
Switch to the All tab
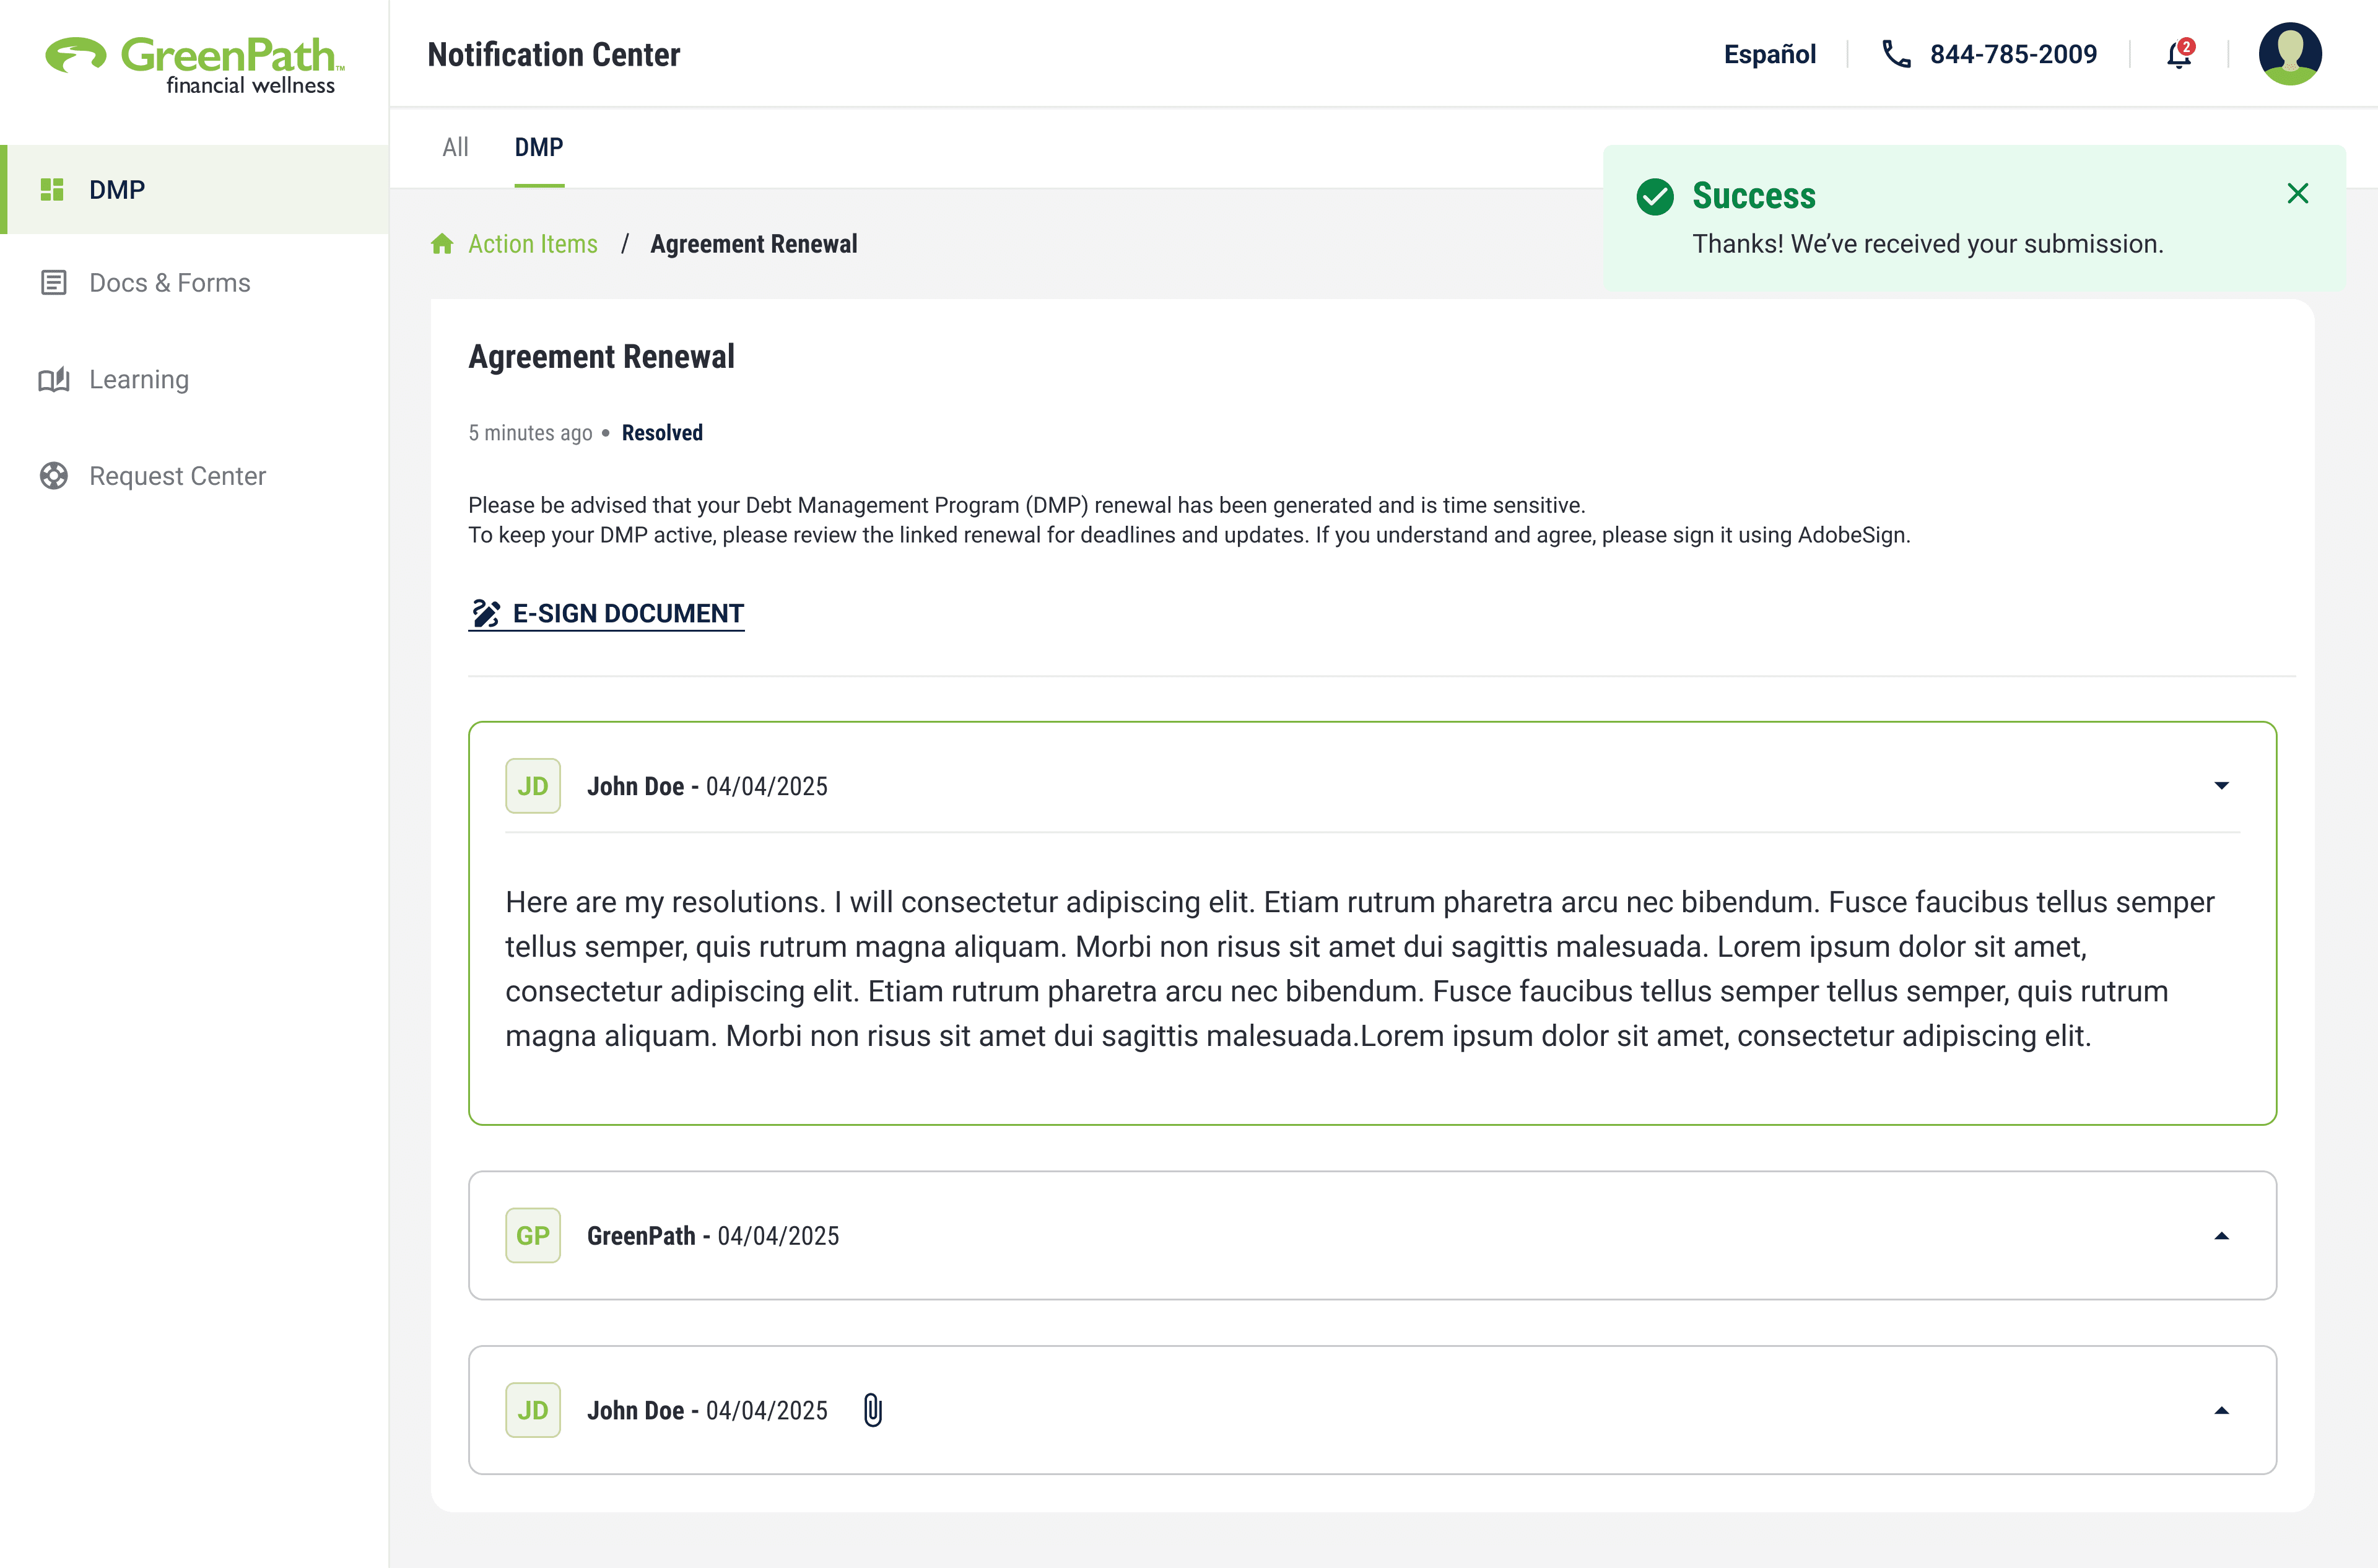point(455,148)
